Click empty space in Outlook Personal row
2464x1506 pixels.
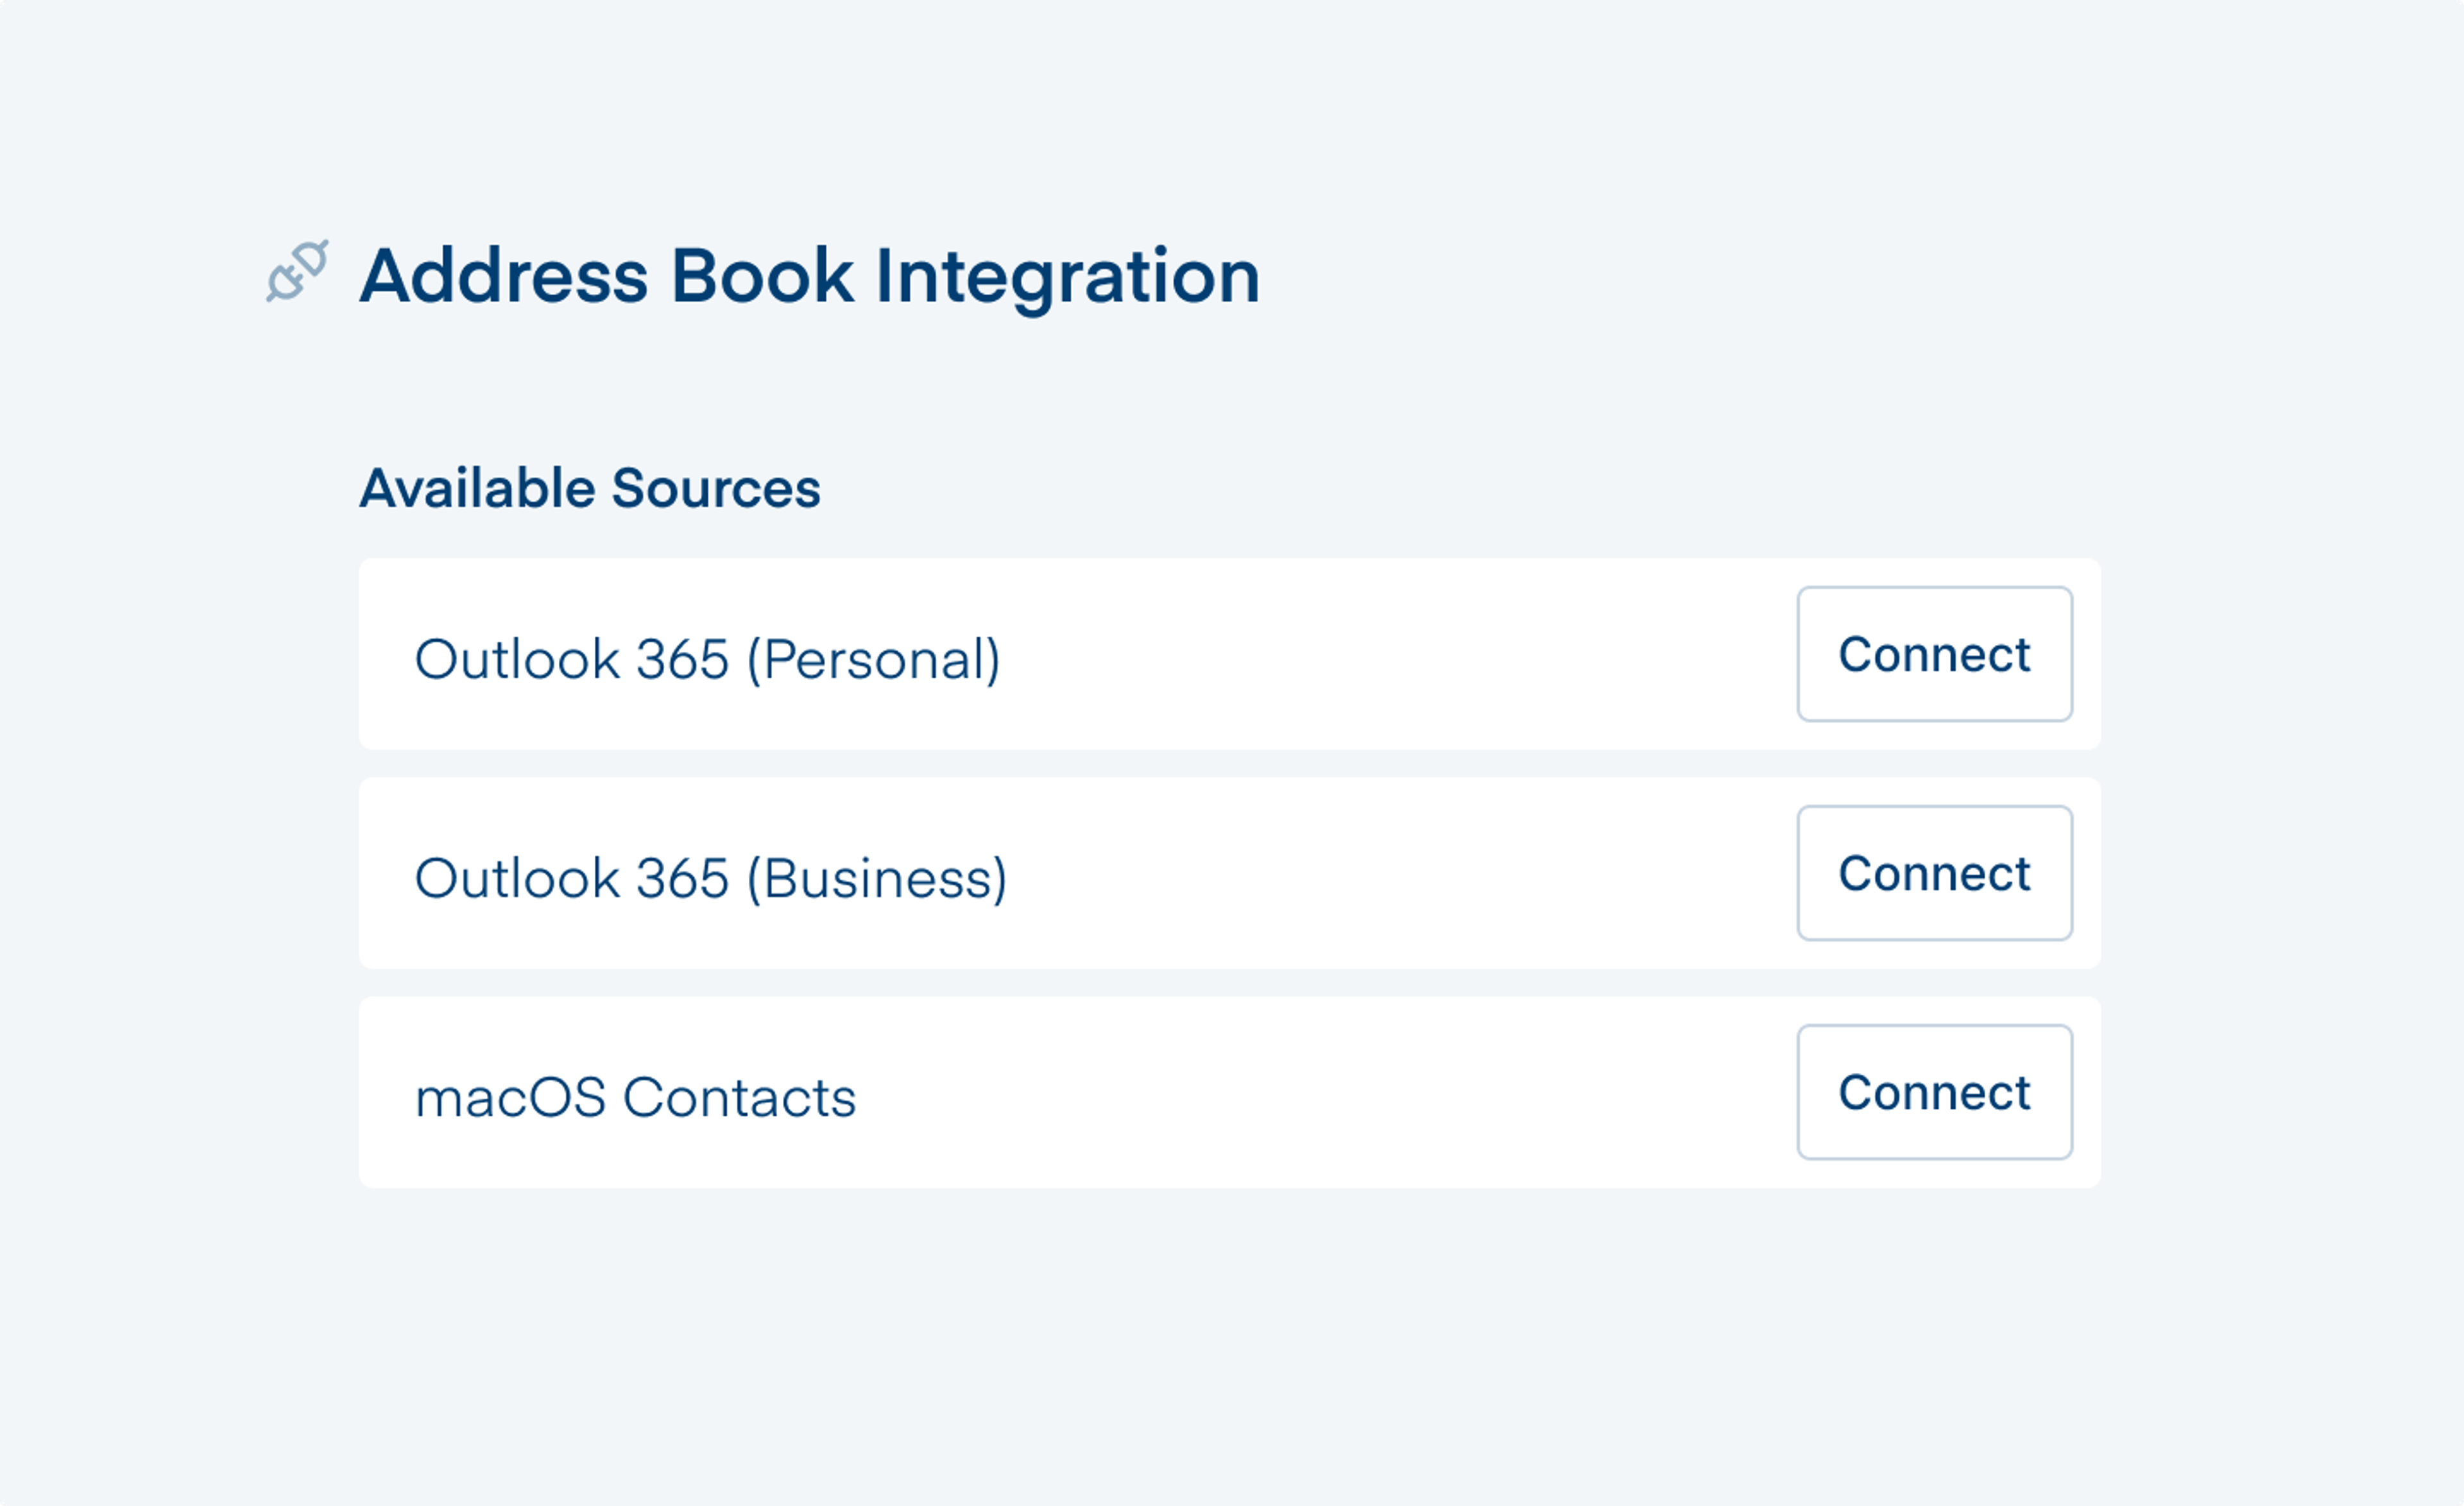1400,654
